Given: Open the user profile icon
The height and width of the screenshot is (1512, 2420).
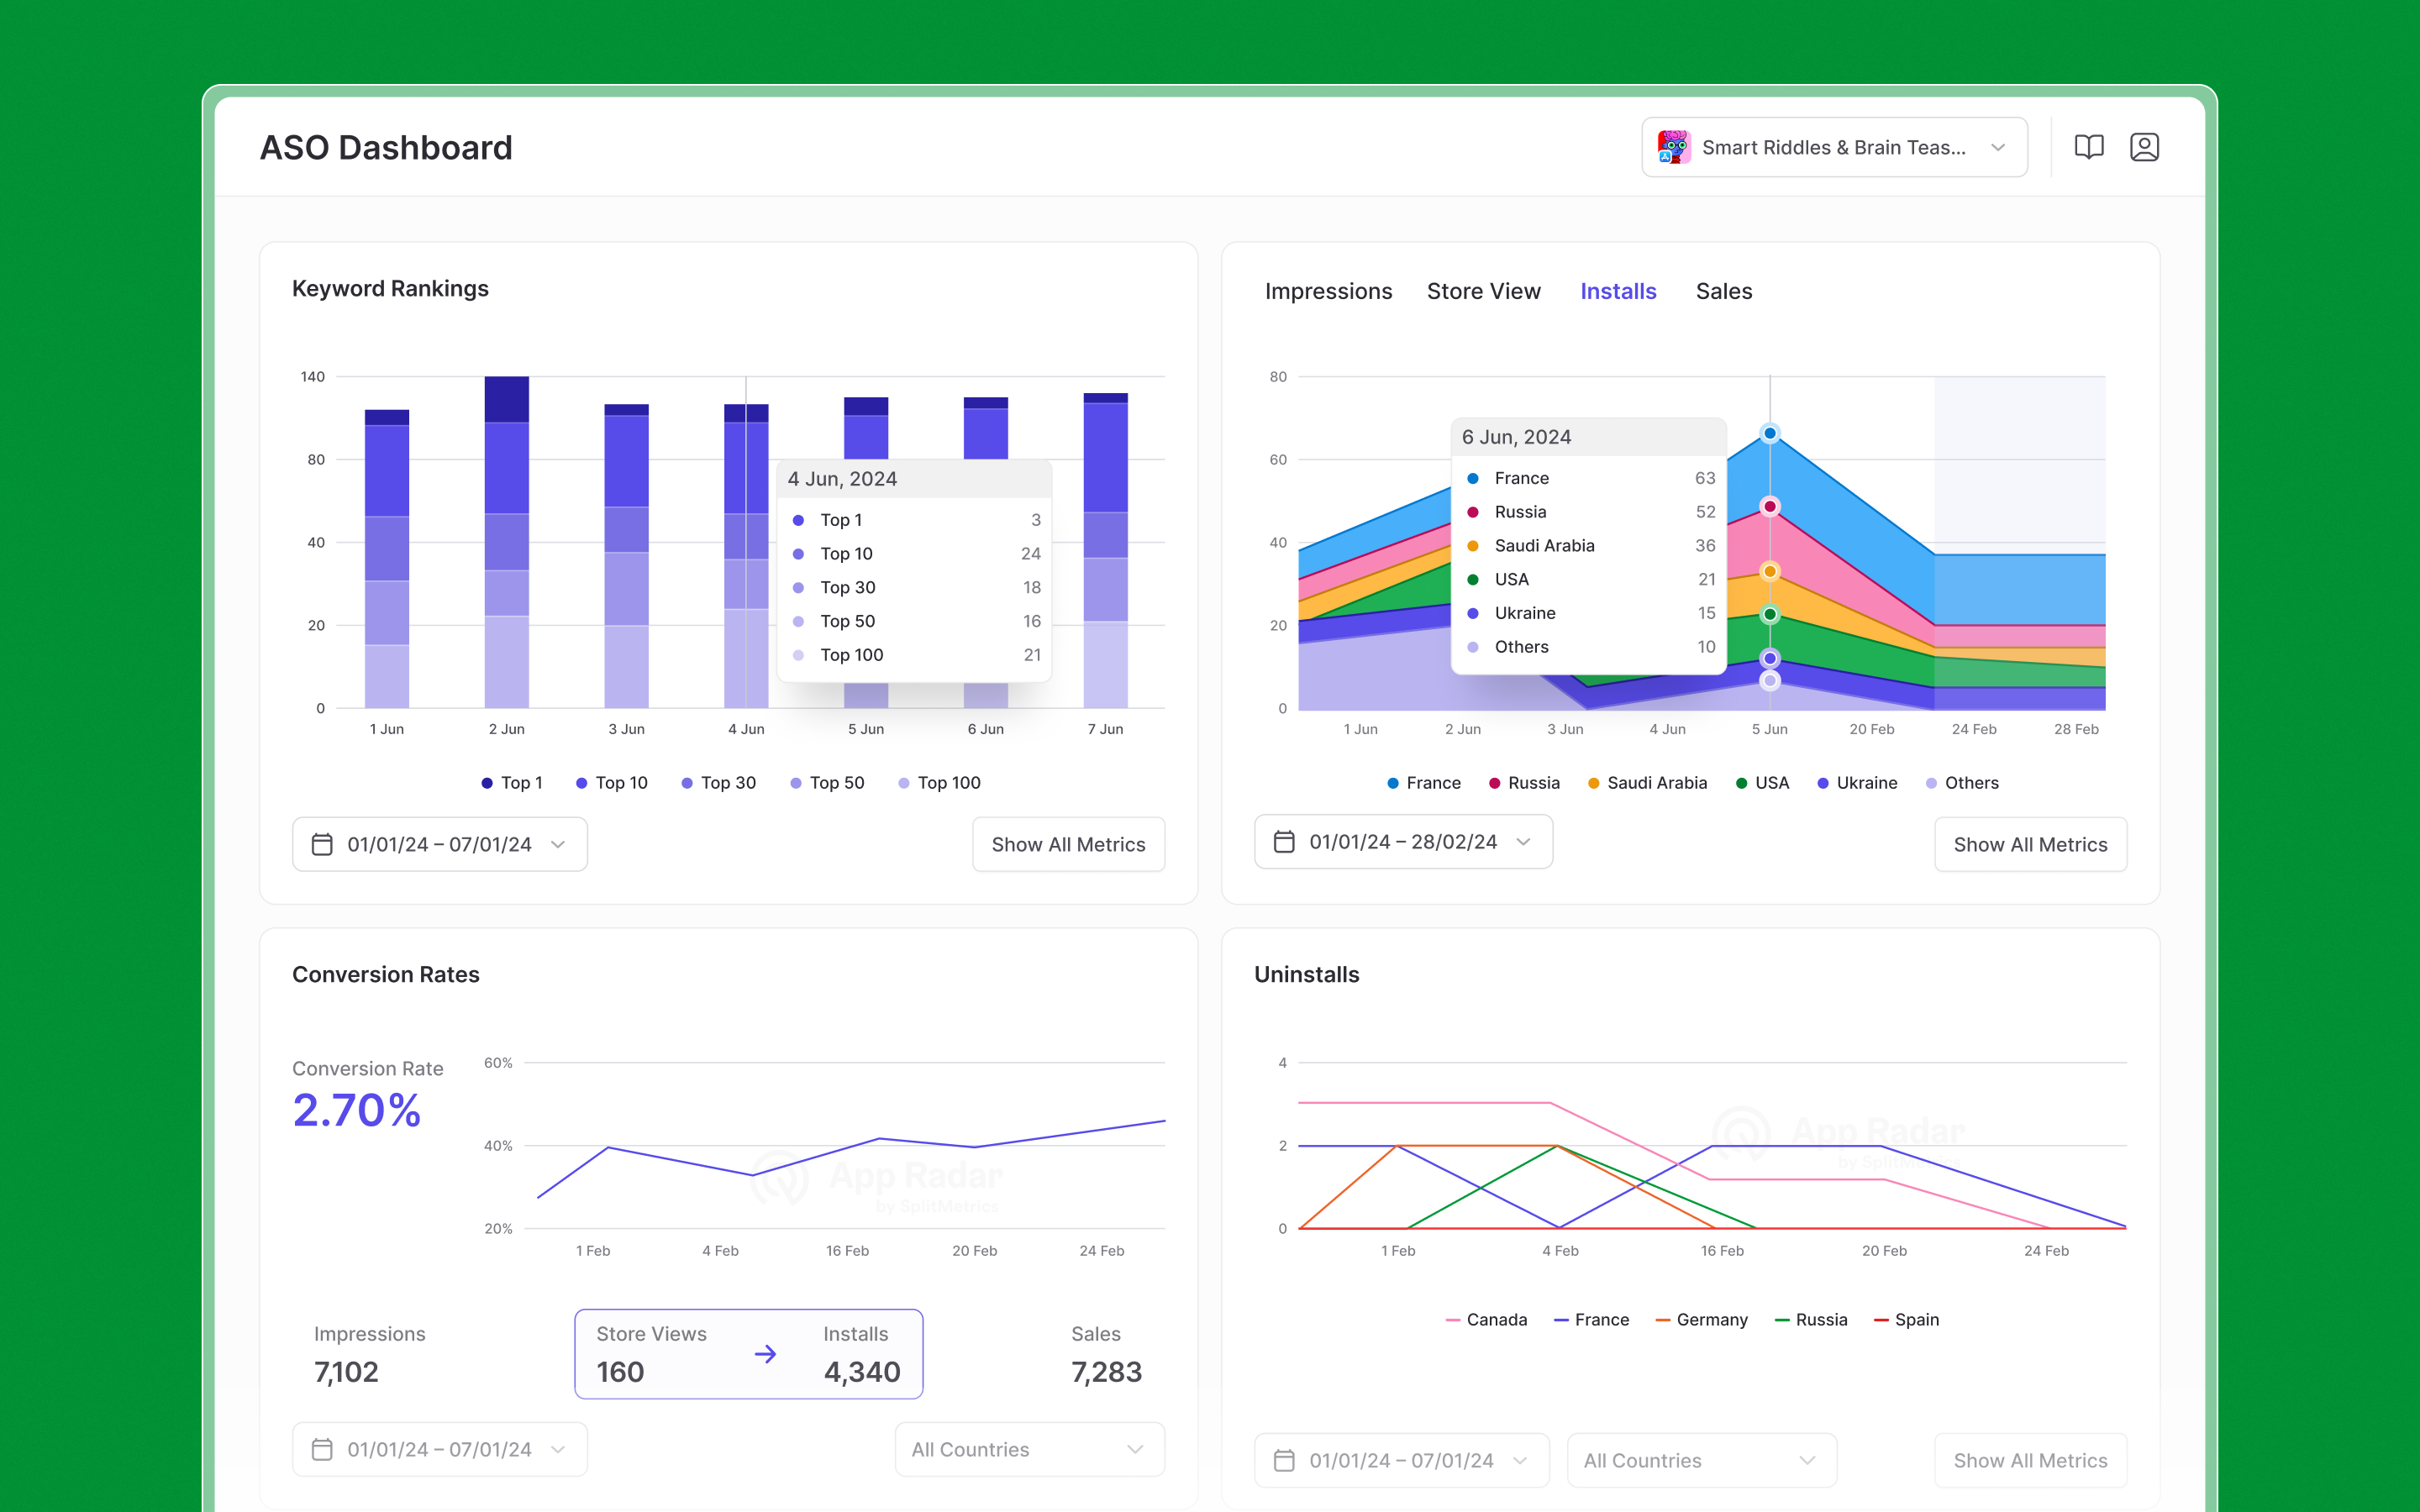Looking at the screenshot, I should point(2144,147).
